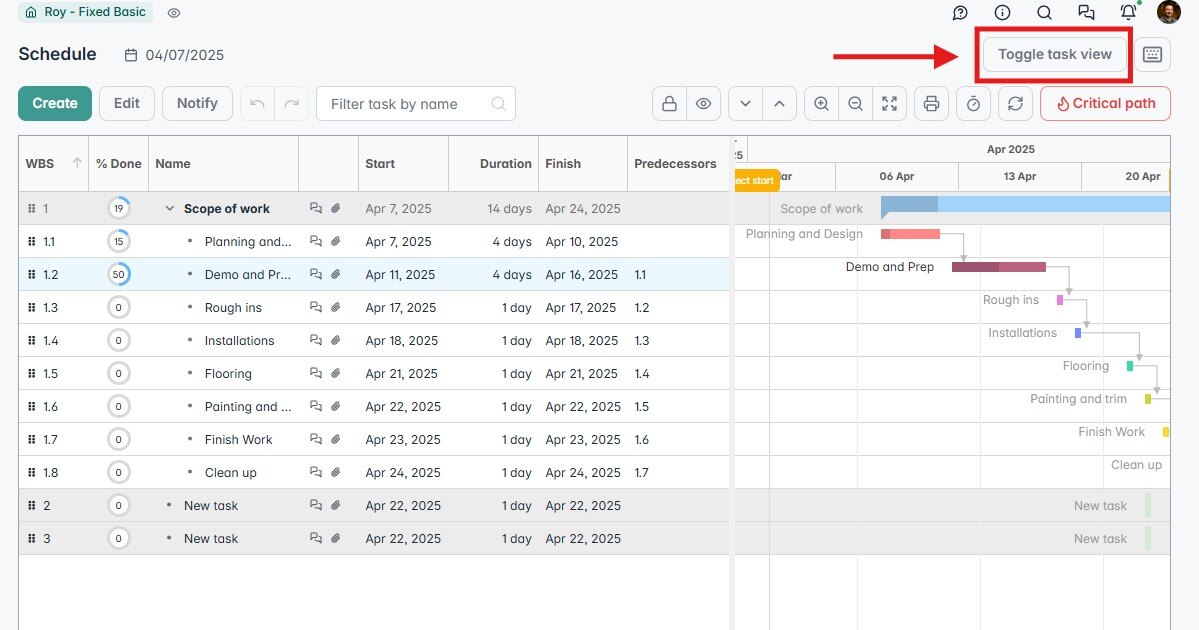The width and height of the screenshot is (1199, 630).
Task: Select the zoom in magnifier
Action: [821, 103]
